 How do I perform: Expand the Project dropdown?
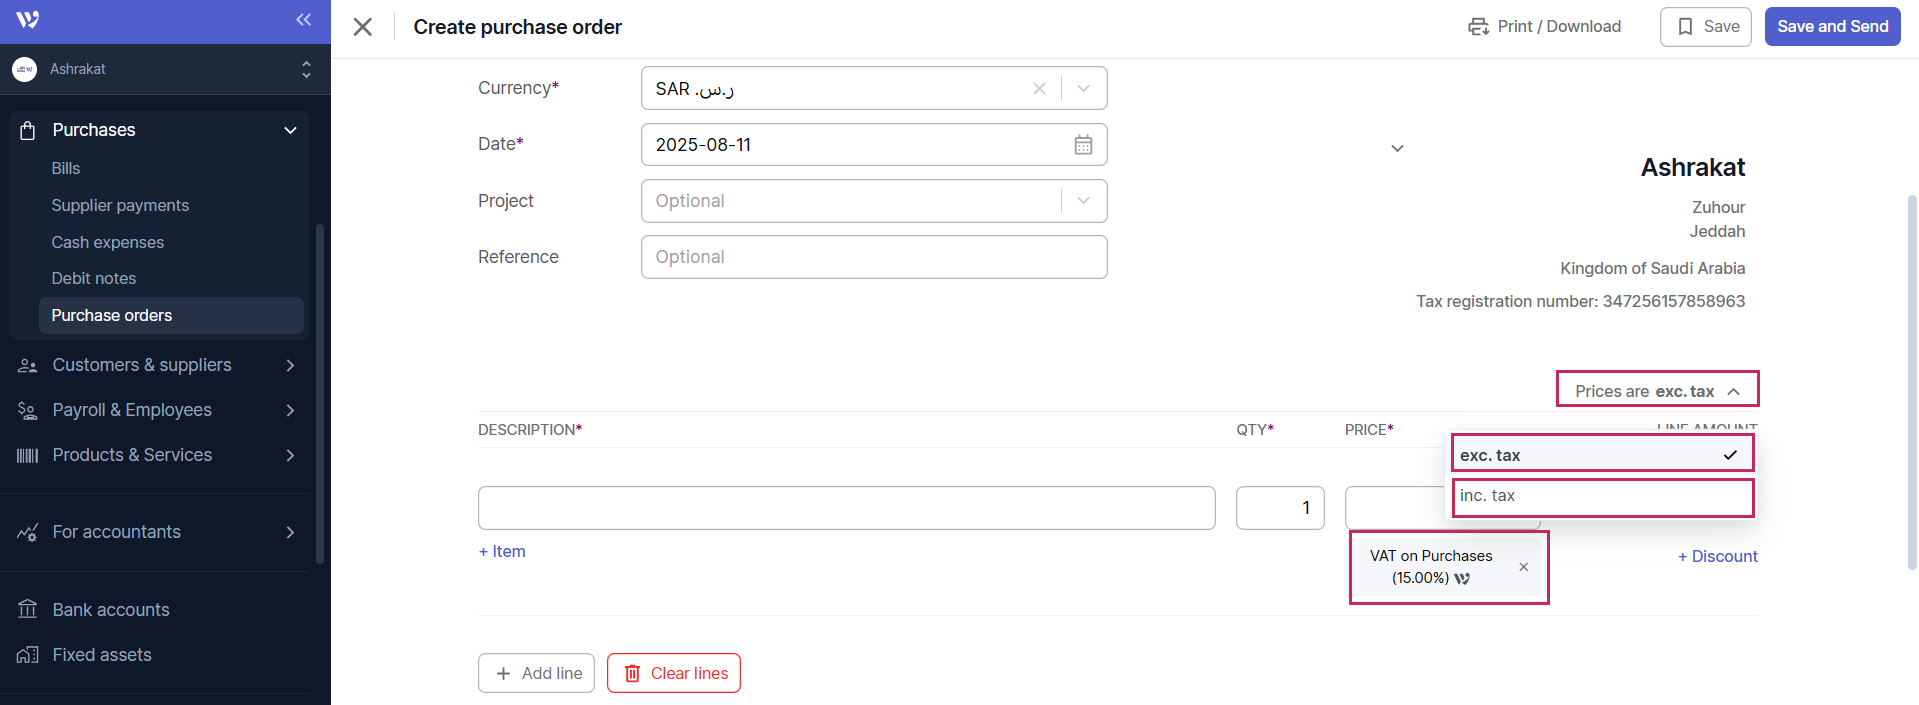[x=1083, y=201]
